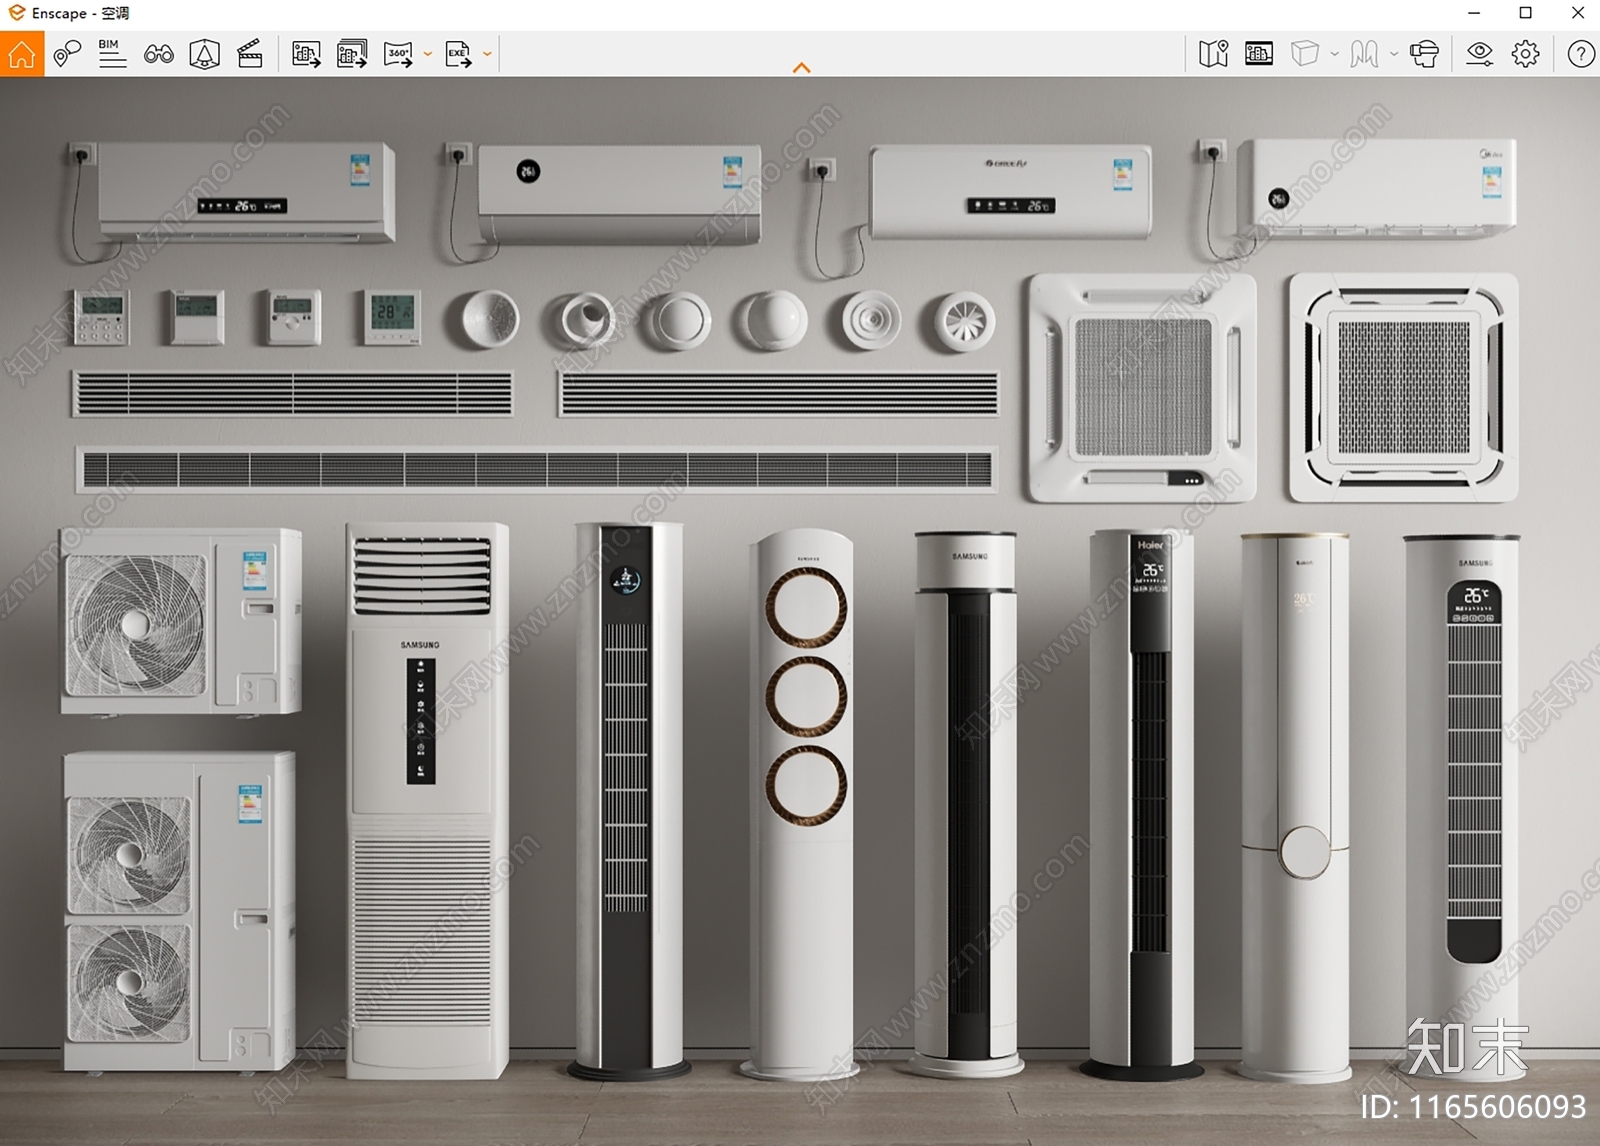Viewport: 1600px width, 1146px height.
Task: Click the Batch rendering export icon
Action: (x=352, y=54)
